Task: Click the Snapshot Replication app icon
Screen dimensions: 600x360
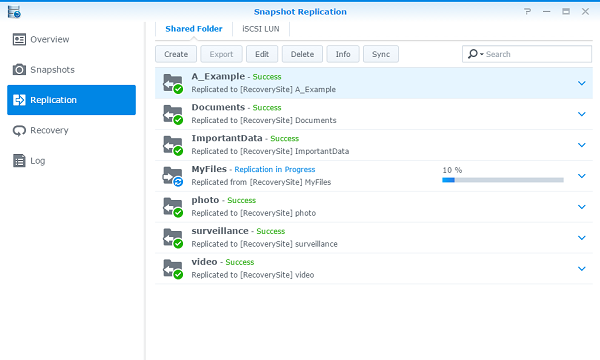Action: pos(14,12)
